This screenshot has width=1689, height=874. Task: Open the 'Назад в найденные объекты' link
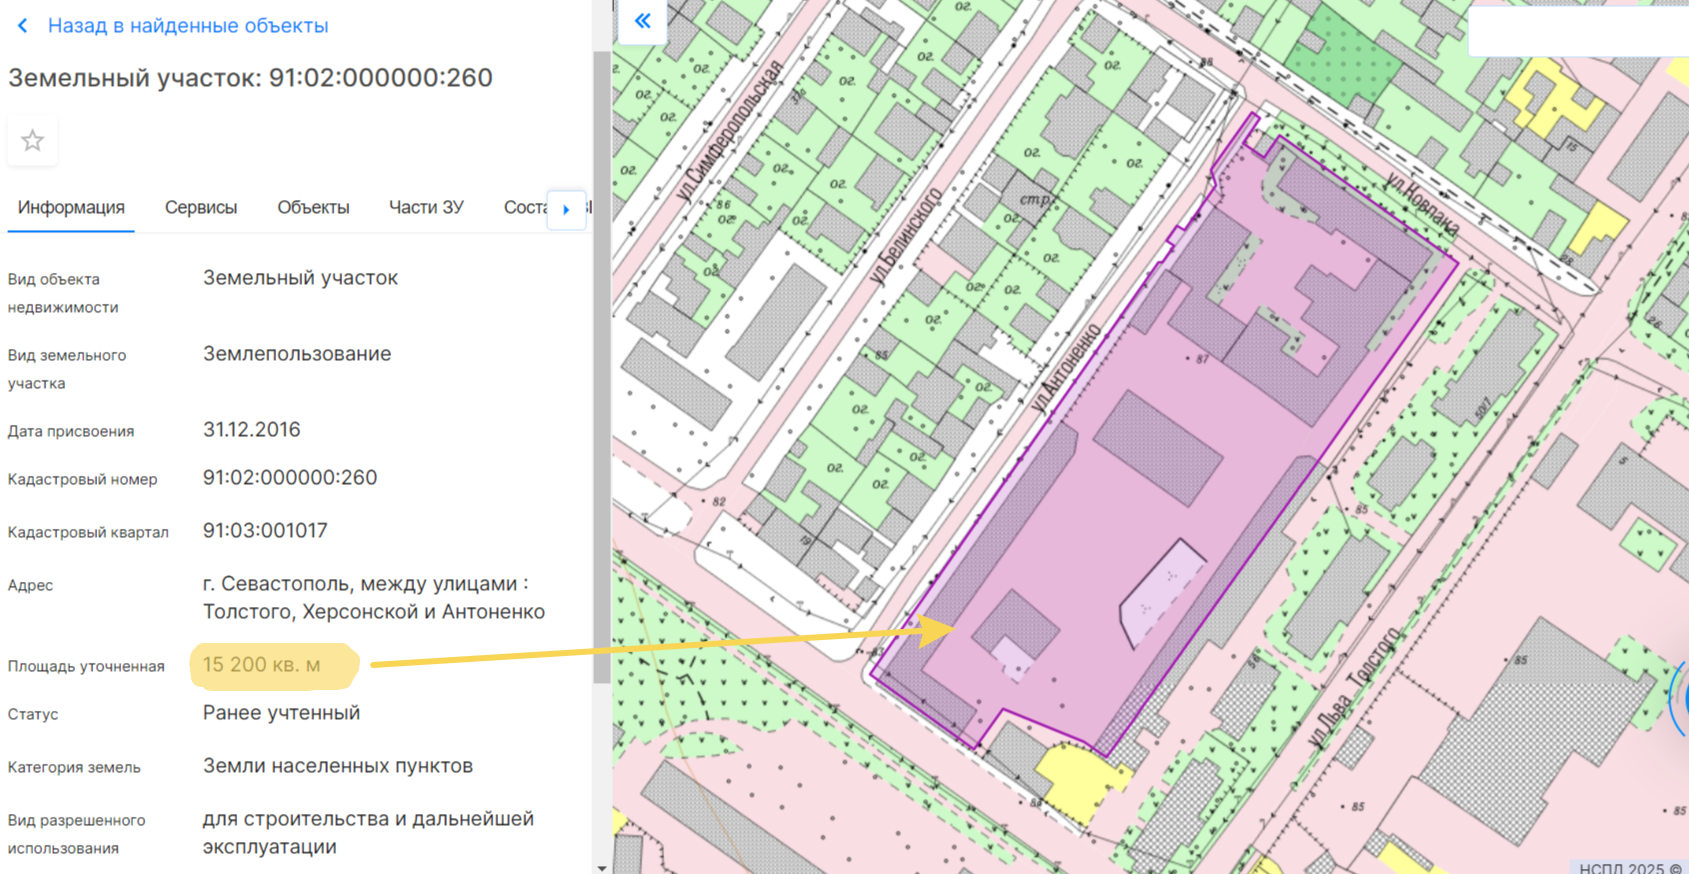[188, 26]
